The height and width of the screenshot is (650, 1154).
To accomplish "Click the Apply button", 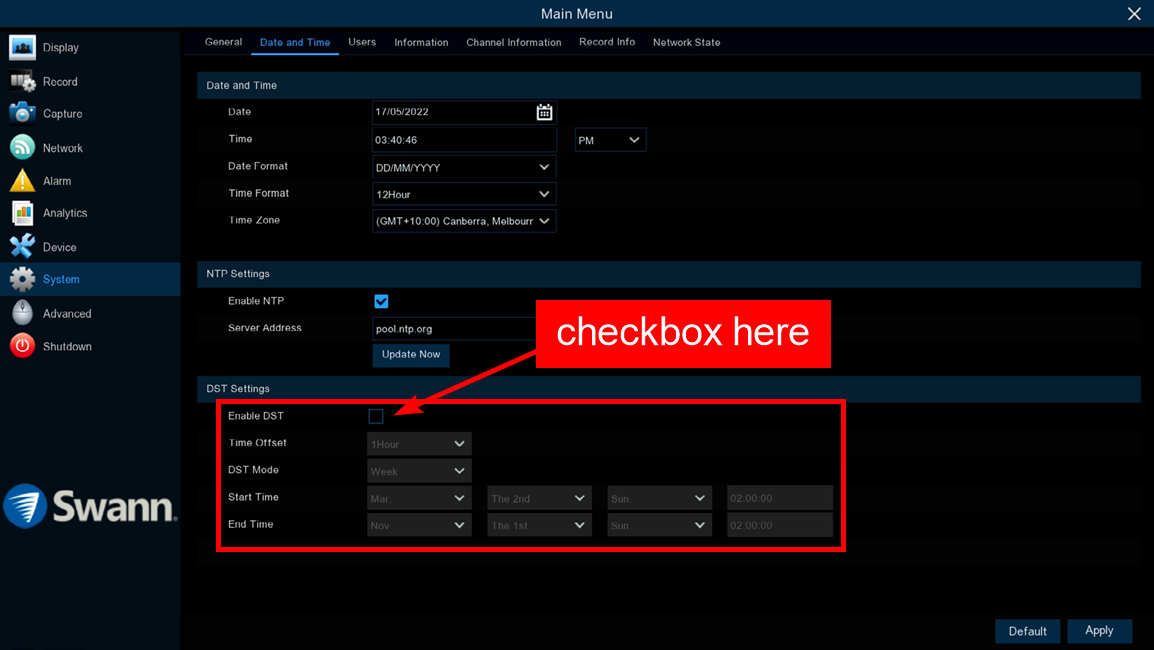I will pyautogui.click(x=1099, y=631).
